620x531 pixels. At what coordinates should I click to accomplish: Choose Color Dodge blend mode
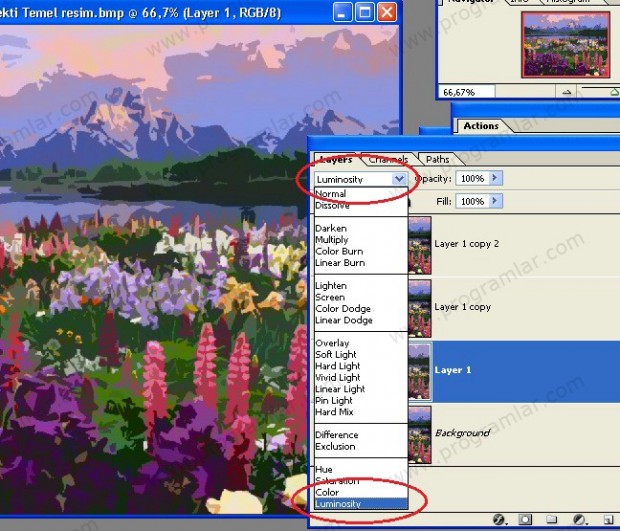click(343, 308)
